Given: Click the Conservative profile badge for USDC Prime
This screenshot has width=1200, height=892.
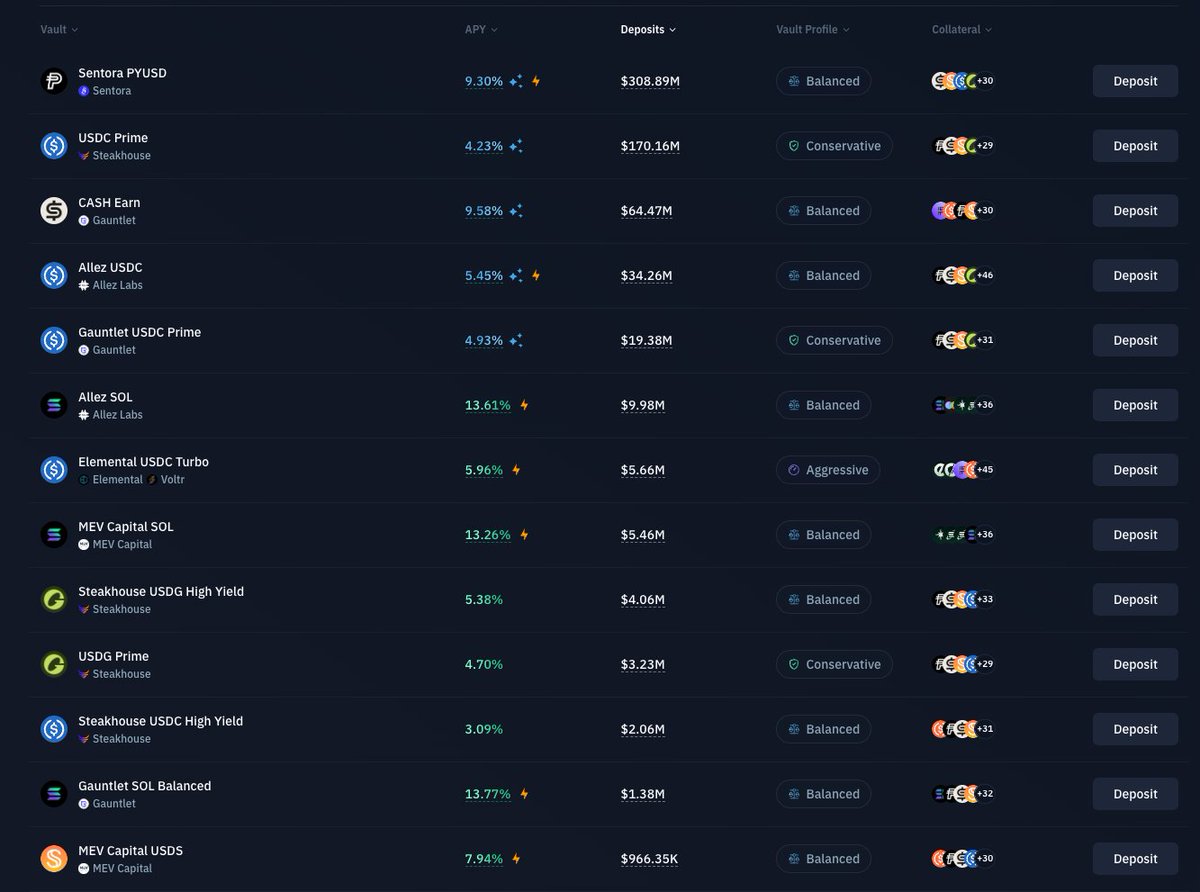Looking at the screenshot, I should point(834,146).
